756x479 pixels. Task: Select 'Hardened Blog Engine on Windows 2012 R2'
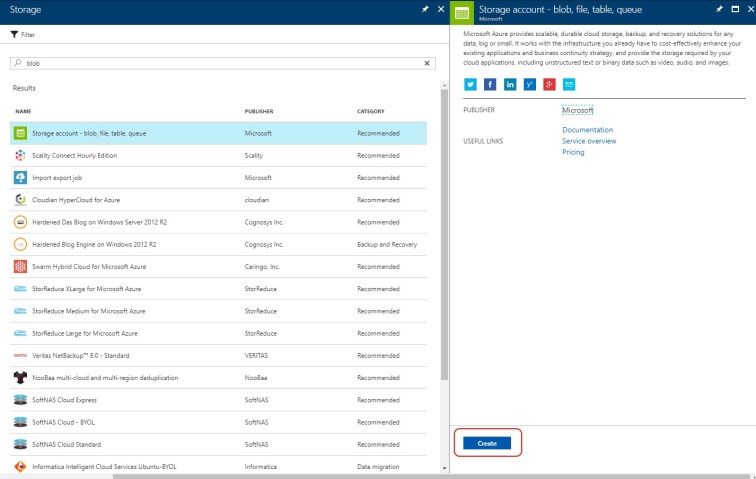pos(94,244)
